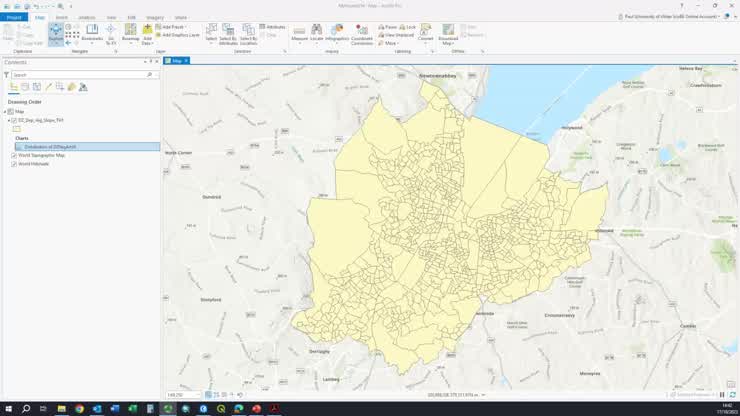Open Google Chrome from taskbar
Viewport: 740px width, 416px height.
pyautogui.click(x=79, y=409)
